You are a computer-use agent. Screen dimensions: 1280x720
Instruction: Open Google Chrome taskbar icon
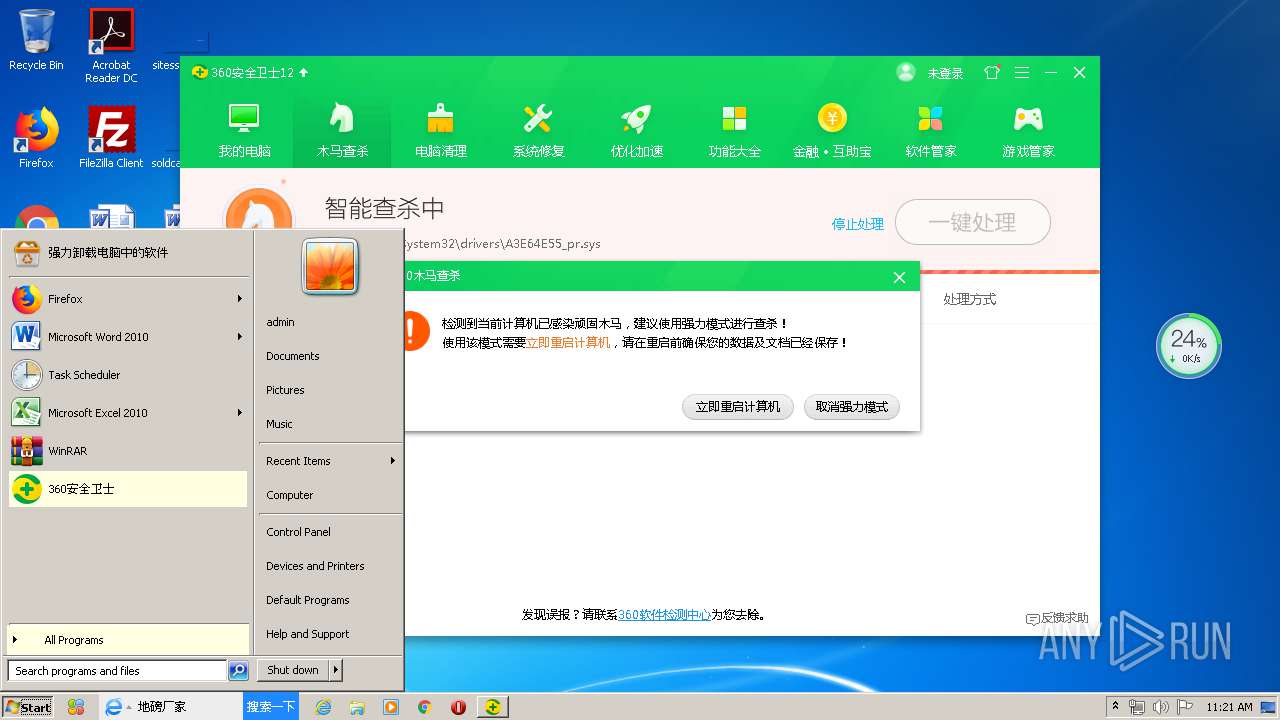(x=424, y=707)
